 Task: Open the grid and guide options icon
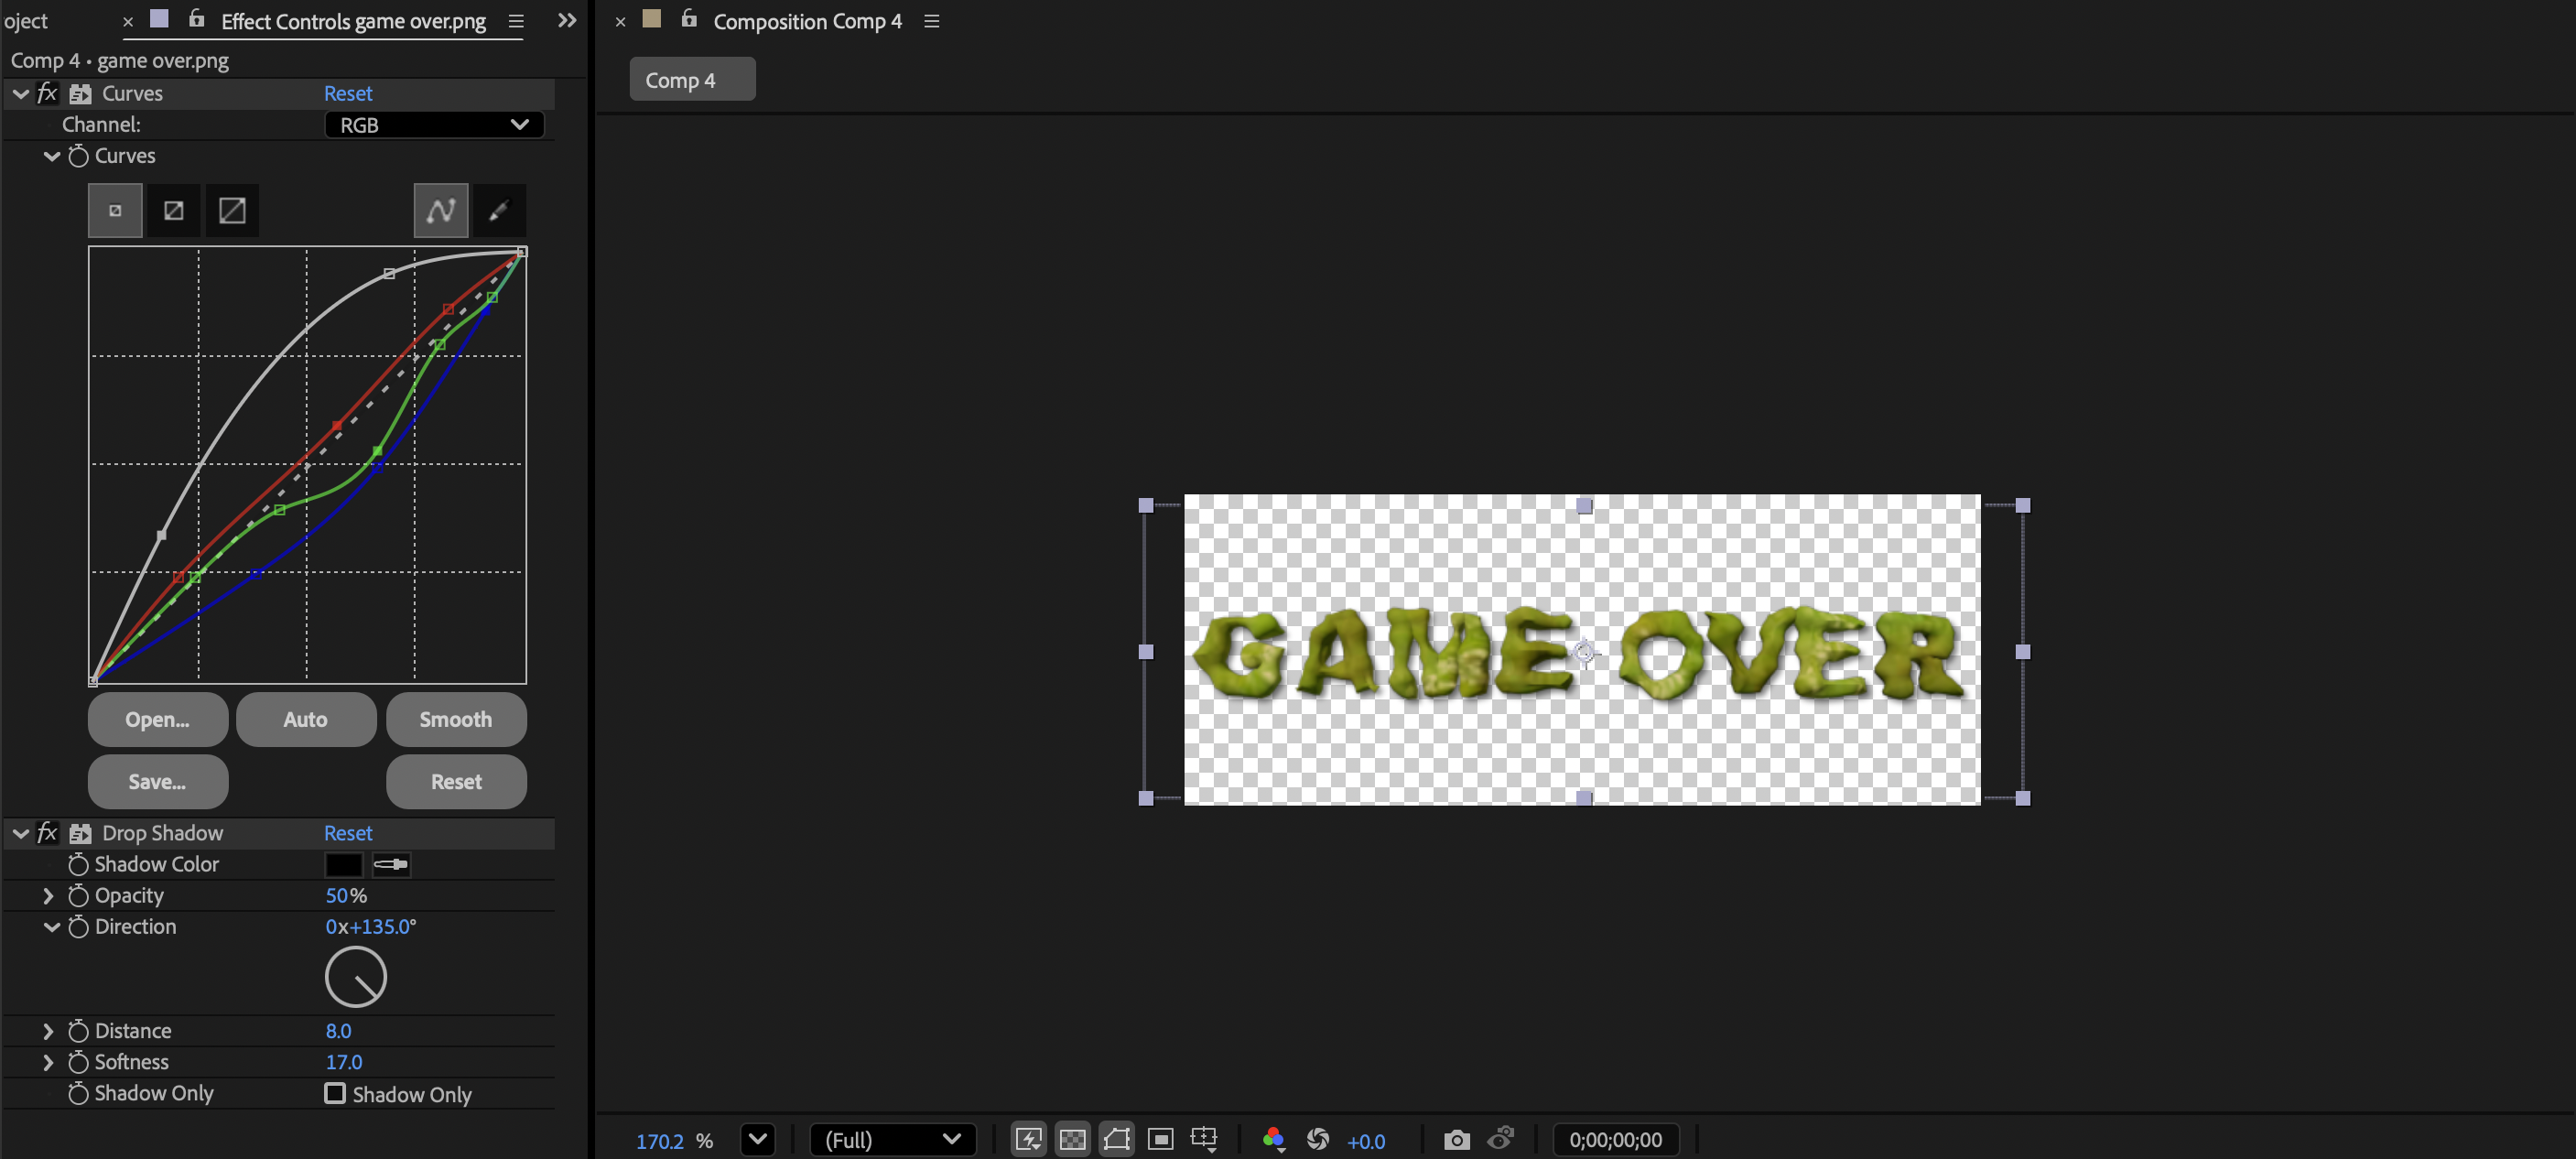(x=1204, y=1140)
